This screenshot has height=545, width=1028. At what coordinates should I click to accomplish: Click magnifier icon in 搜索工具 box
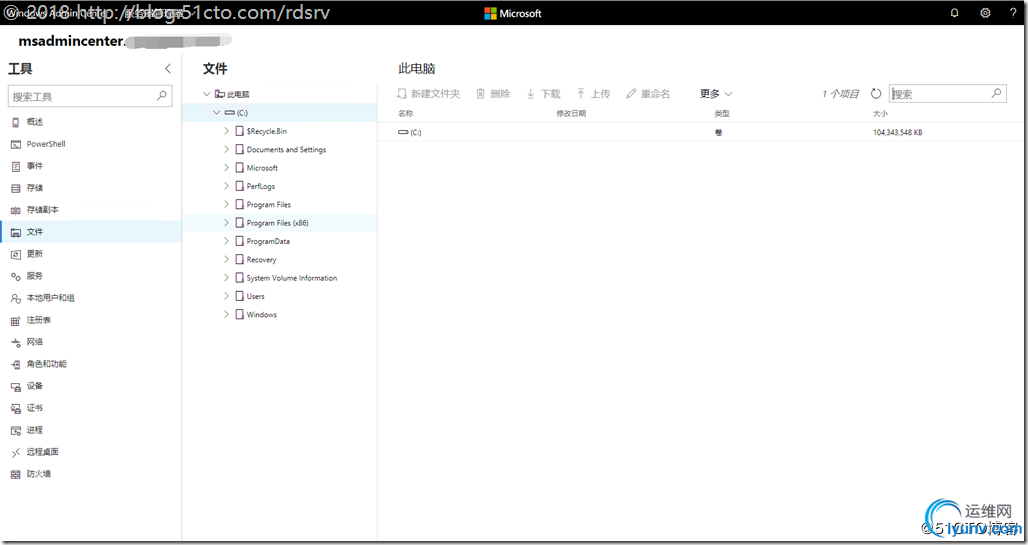[162, 96]
